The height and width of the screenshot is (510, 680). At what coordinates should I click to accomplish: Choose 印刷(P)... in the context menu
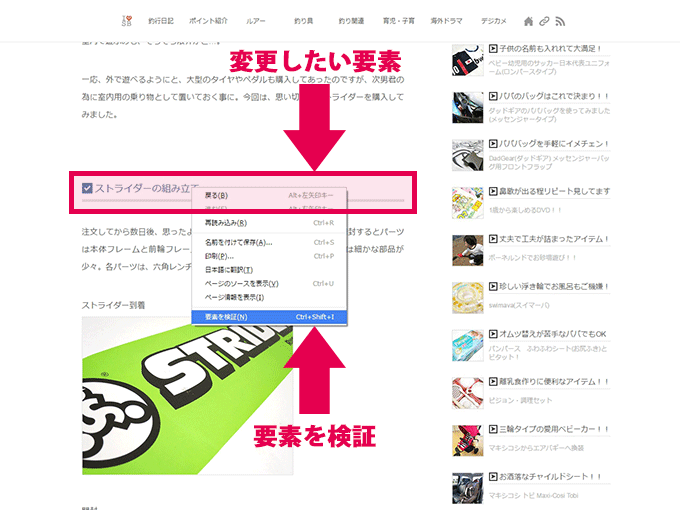click(269, 256)
